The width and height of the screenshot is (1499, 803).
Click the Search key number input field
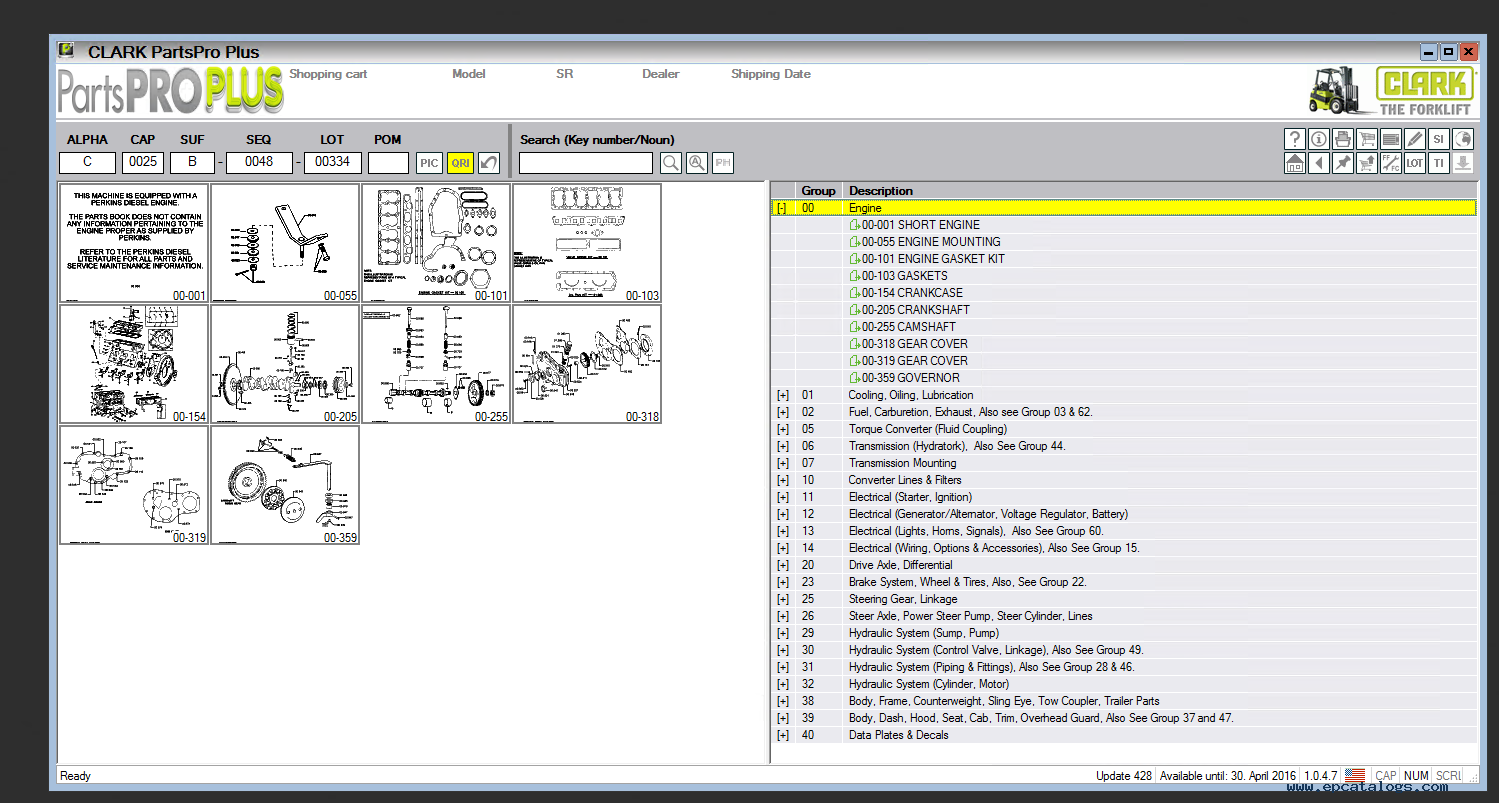coord(586,163)
